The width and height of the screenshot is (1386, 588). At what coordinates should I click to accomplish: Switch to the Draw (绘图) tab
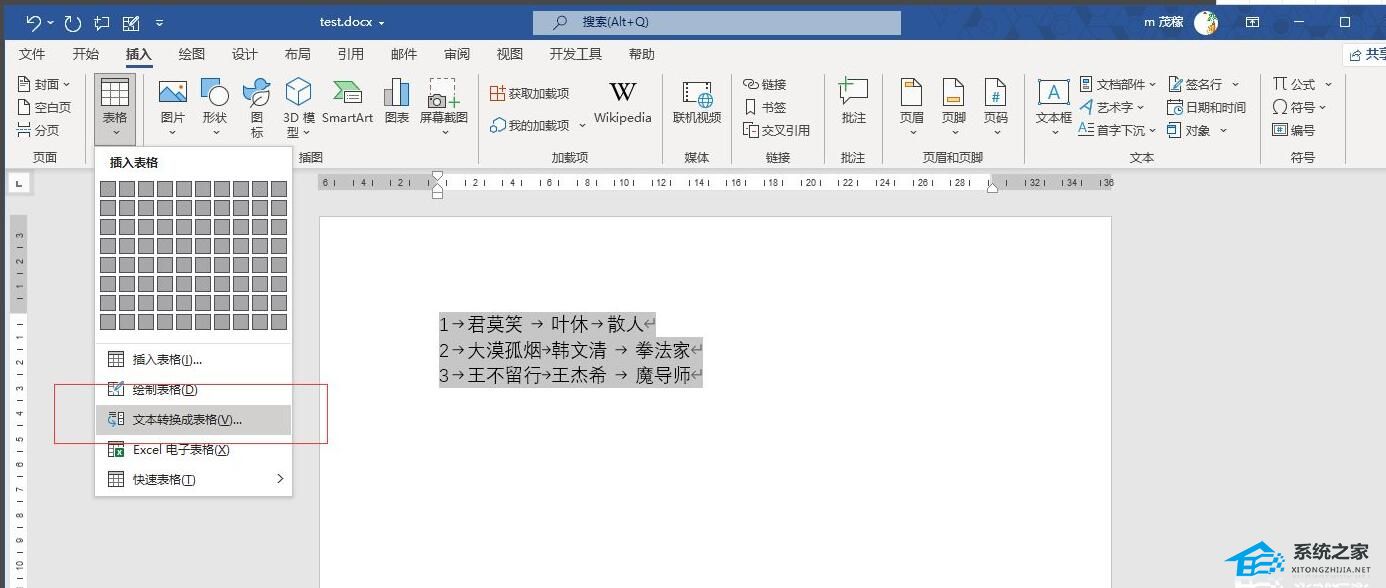click(191, 54)
